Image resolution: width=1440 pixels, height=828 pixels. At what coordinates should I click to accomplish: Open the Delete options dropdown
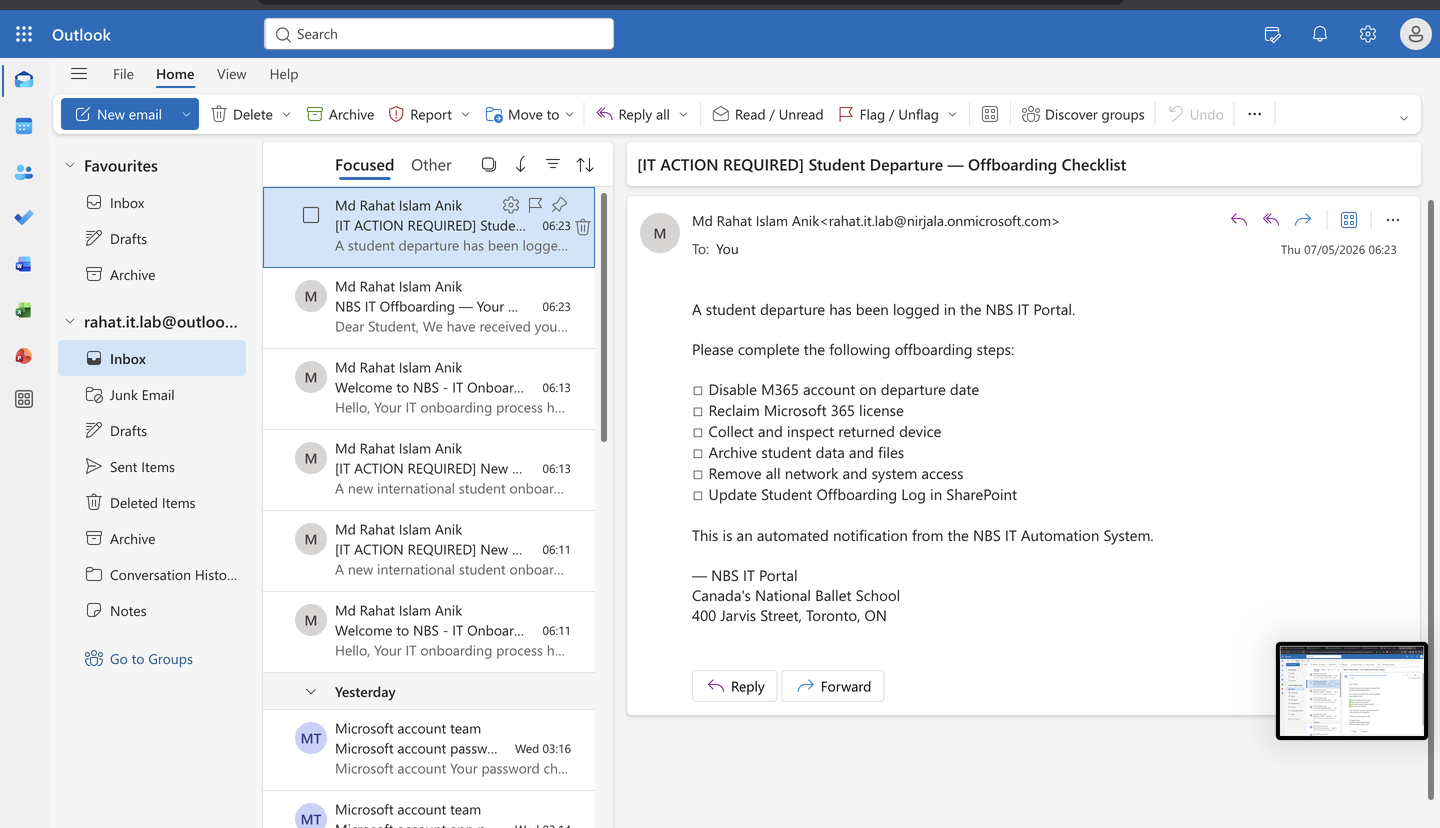tap(286, 114)
